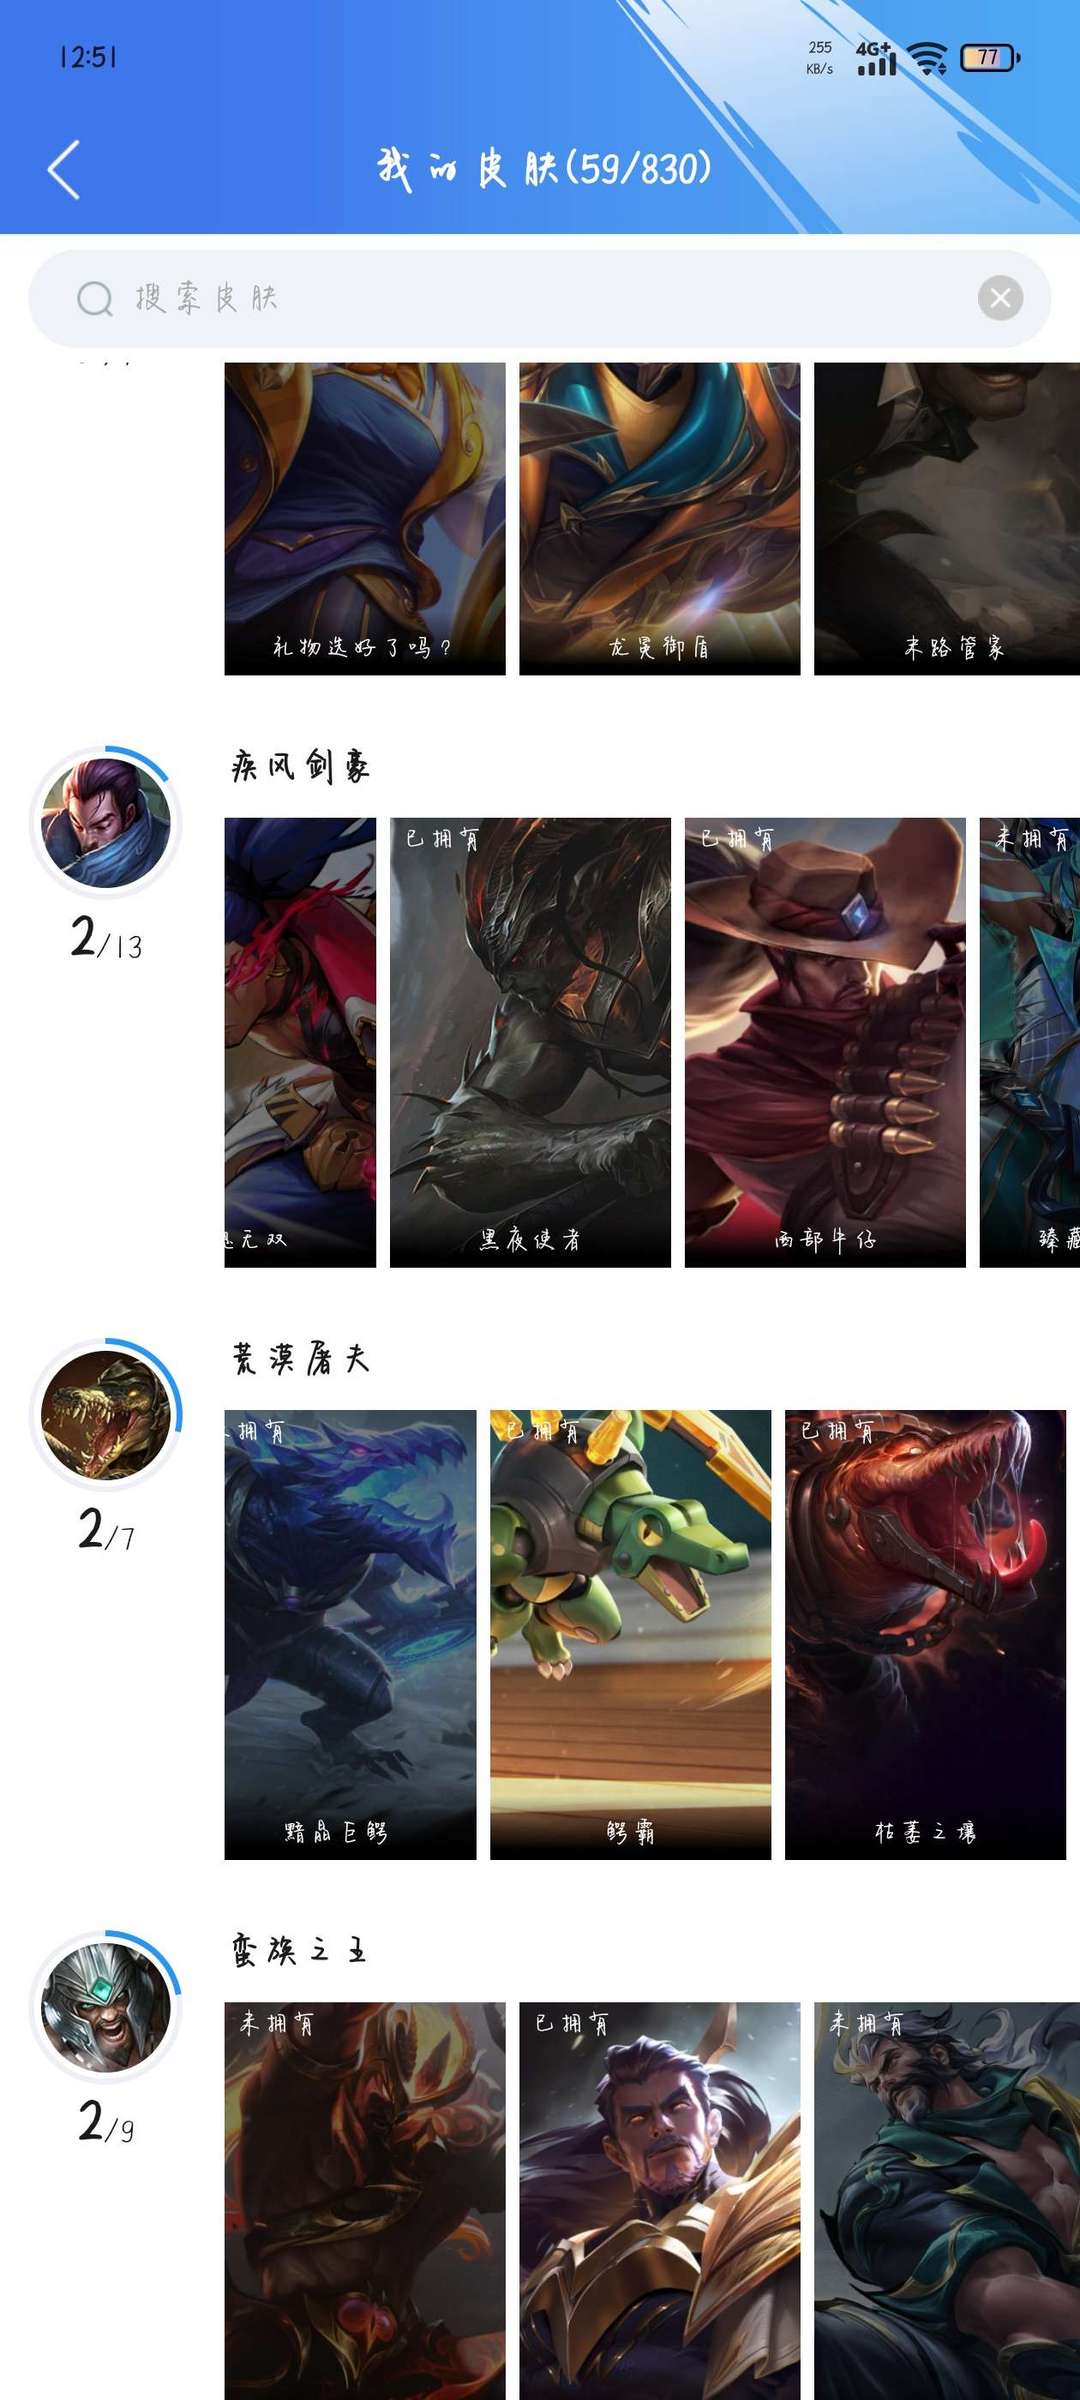Screen dimensions: 1080x2400
Task: Click the magnifier search icon
Action: pyautogui.click(x=95, y=298)
